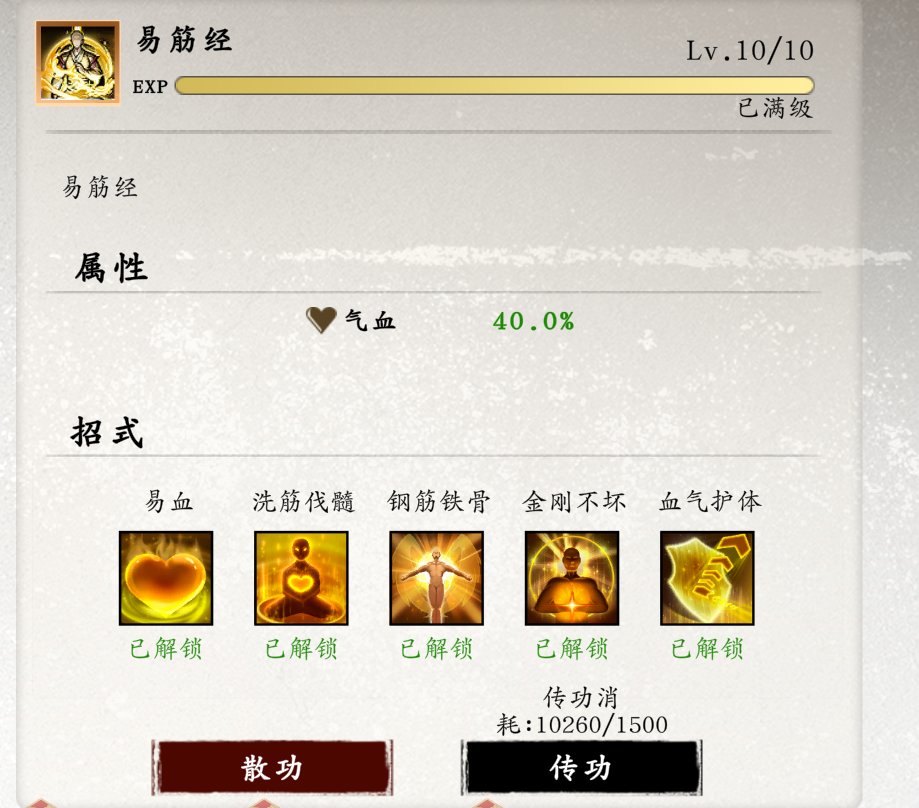The width and height of the screenshot is (919, 808).
Task: Click the 传功消耗 10260/1500 cost text
Action: 582,711
